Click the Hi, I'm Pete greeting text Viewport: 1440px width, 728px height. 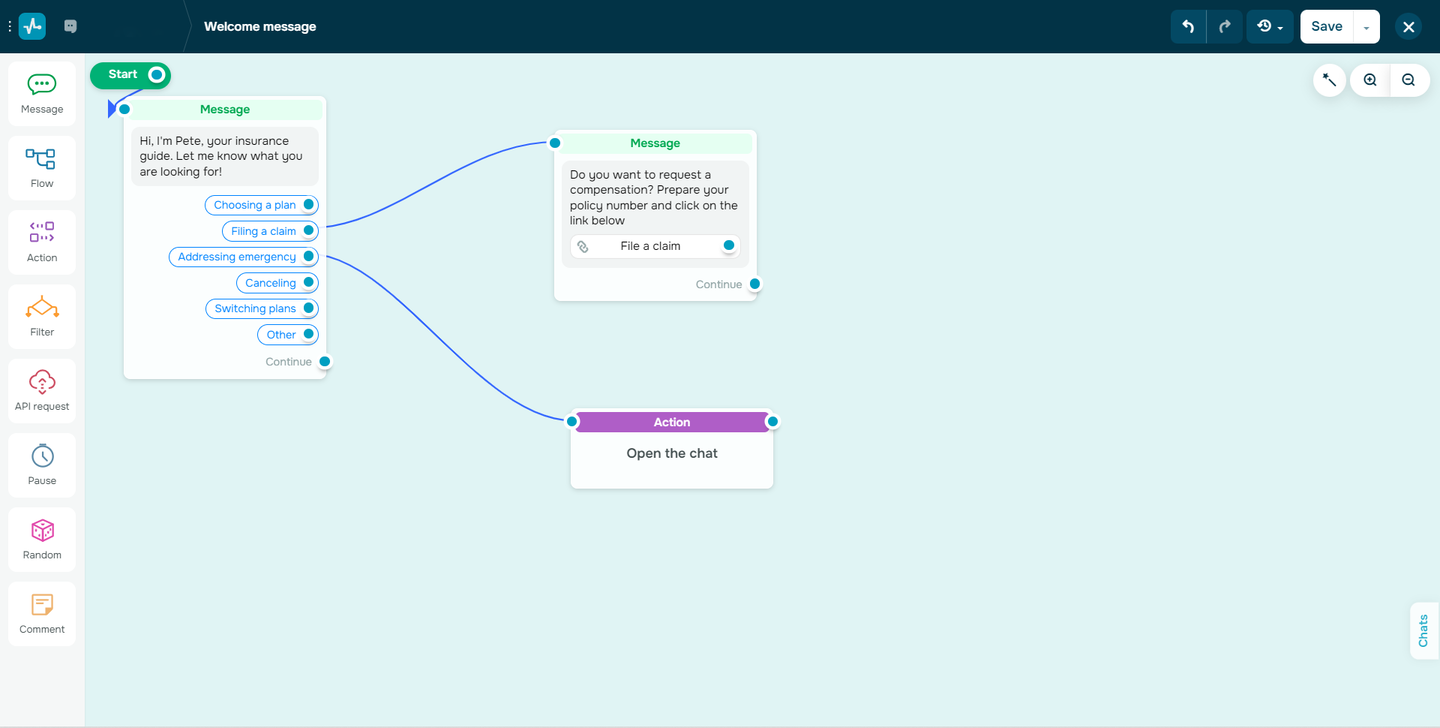tap(225, 156)
